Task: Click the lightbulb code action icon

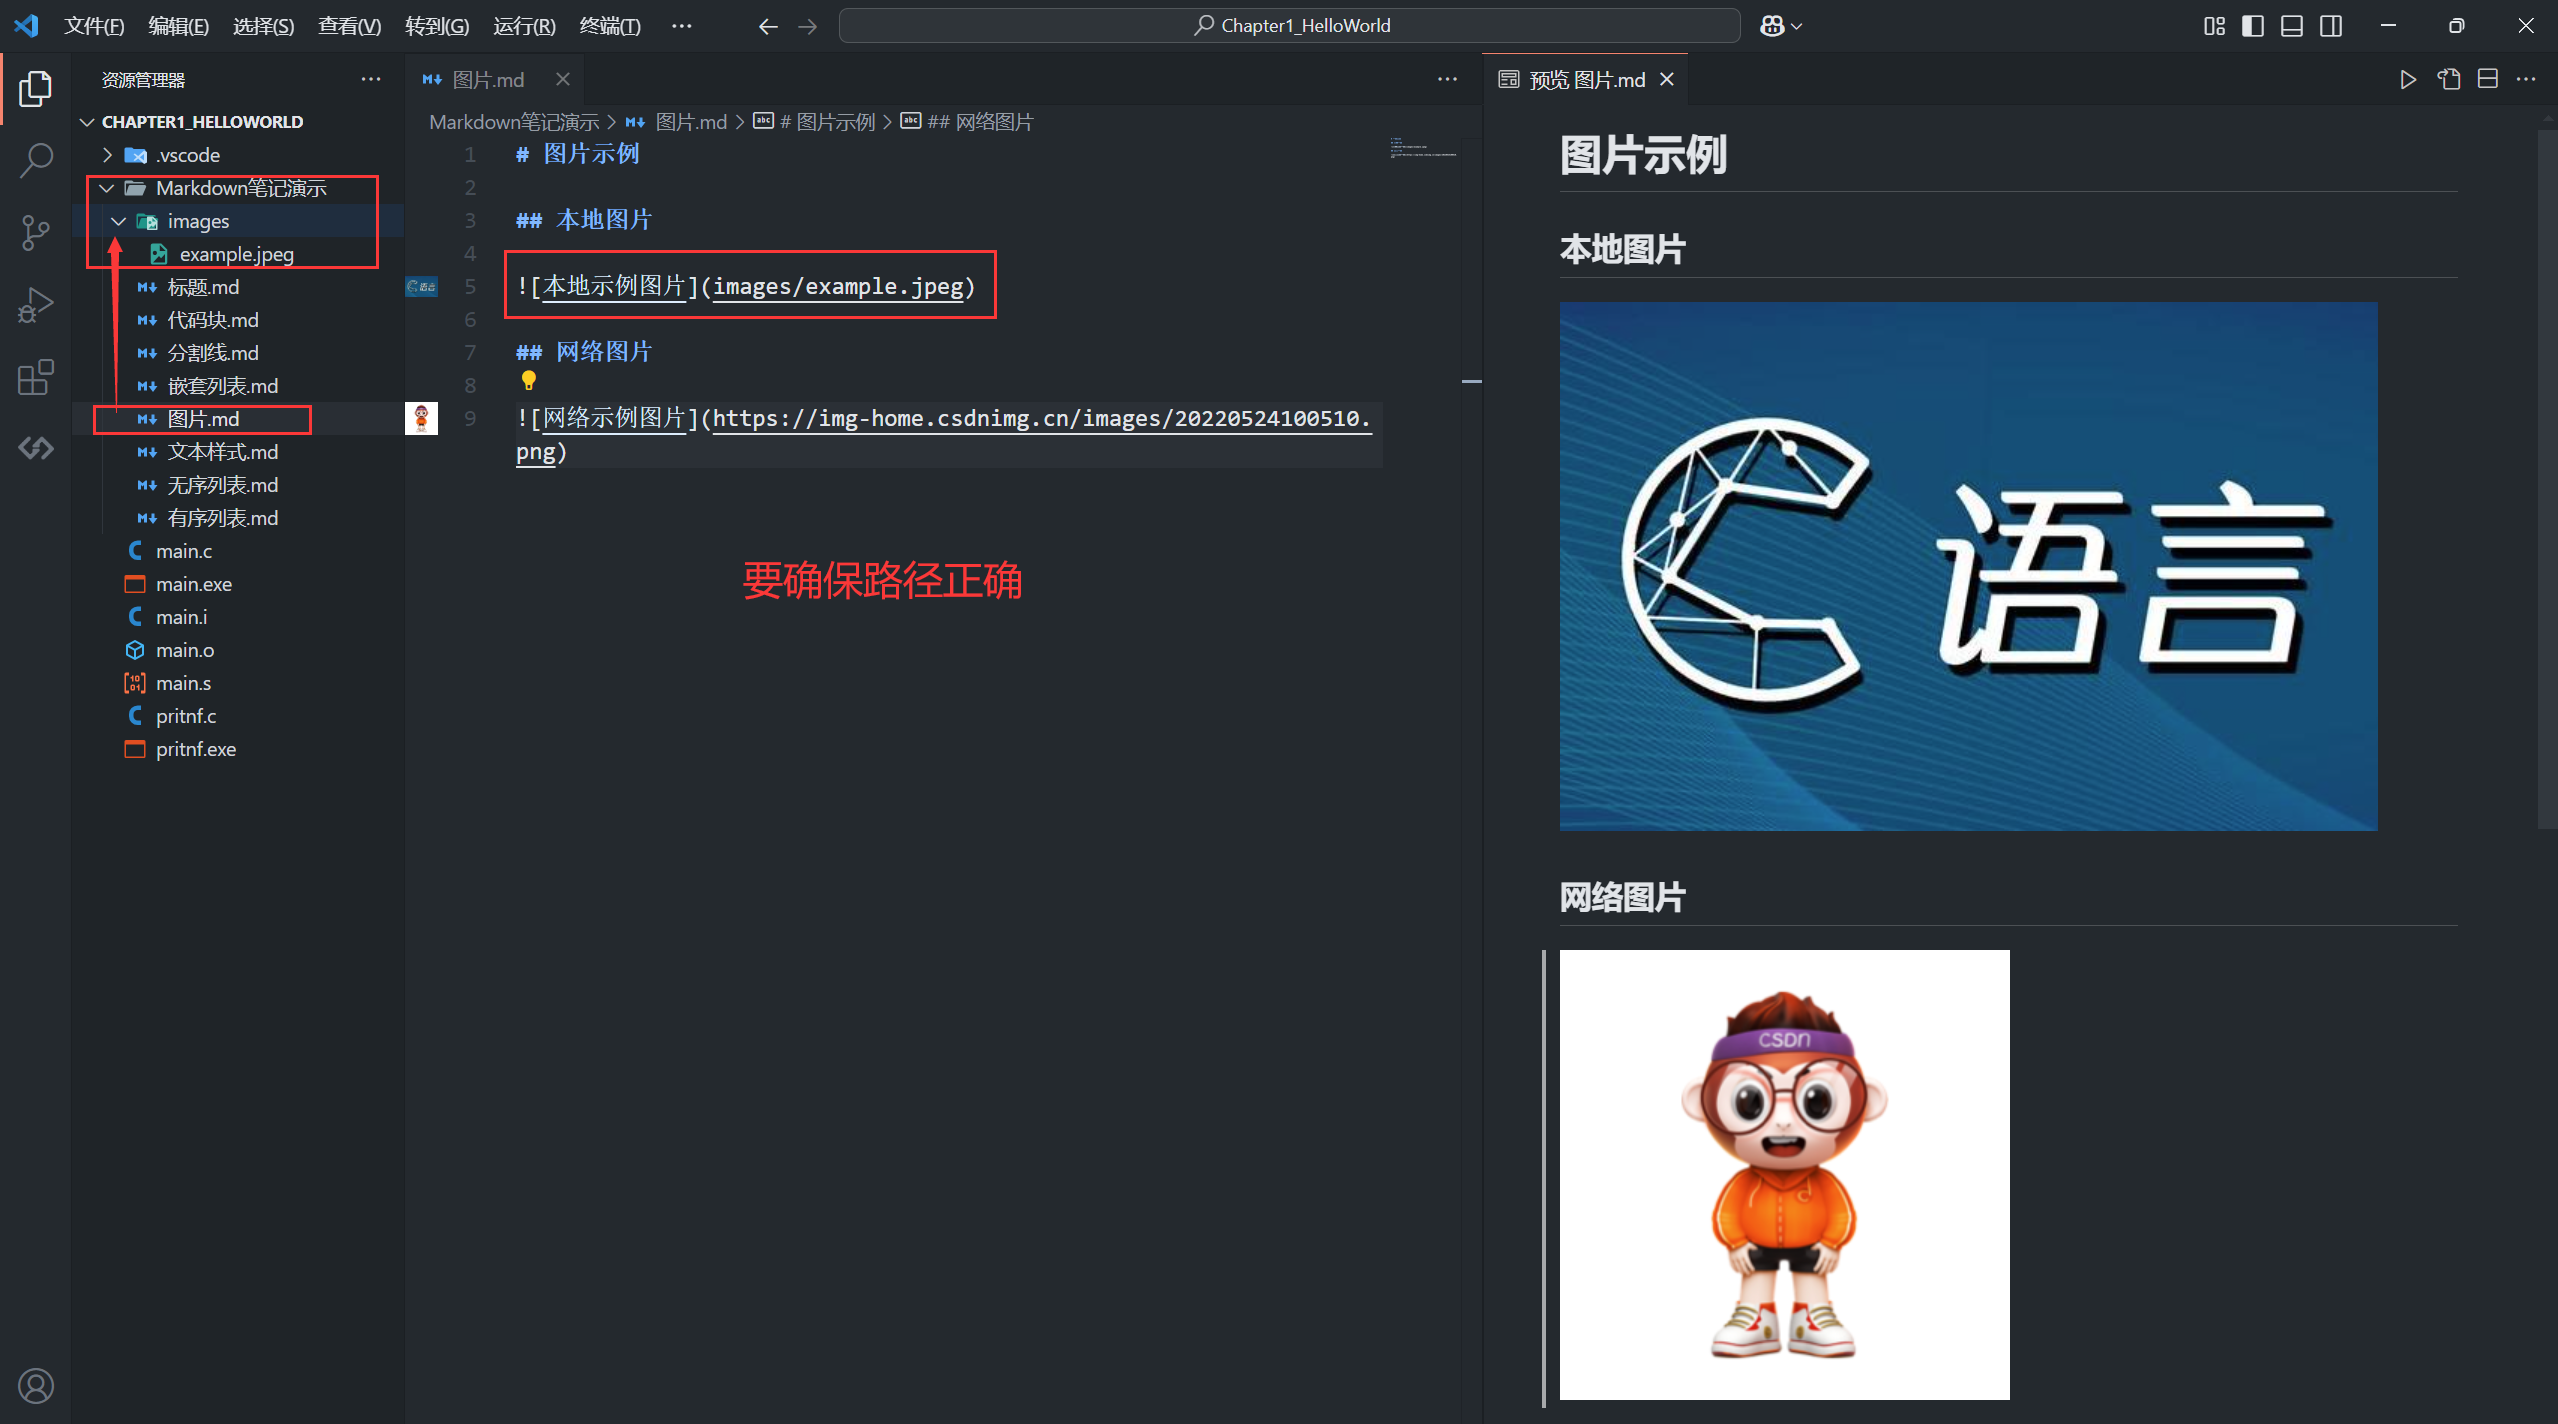Action: [x=529, y=380]
